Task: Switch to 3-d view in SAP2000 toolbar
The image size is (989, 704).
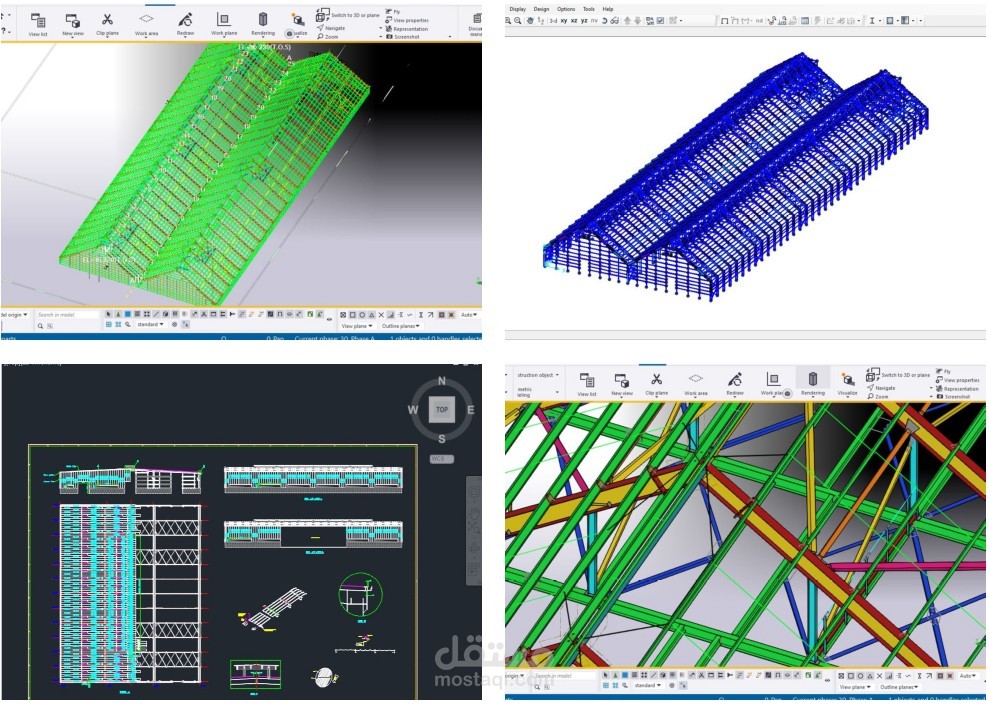Action: click(x=553, y=20)
